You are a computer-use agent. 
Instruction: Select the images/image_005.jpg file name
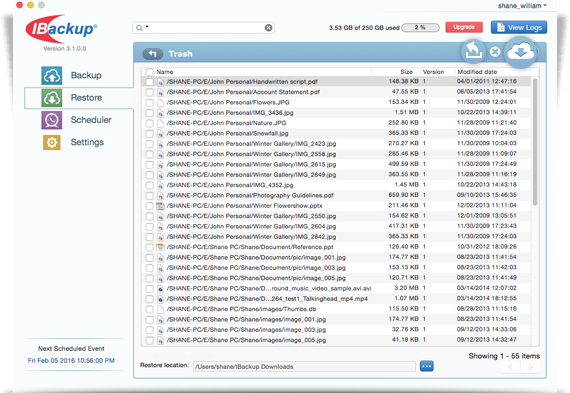pyautogui.click(x=246, y=340)
